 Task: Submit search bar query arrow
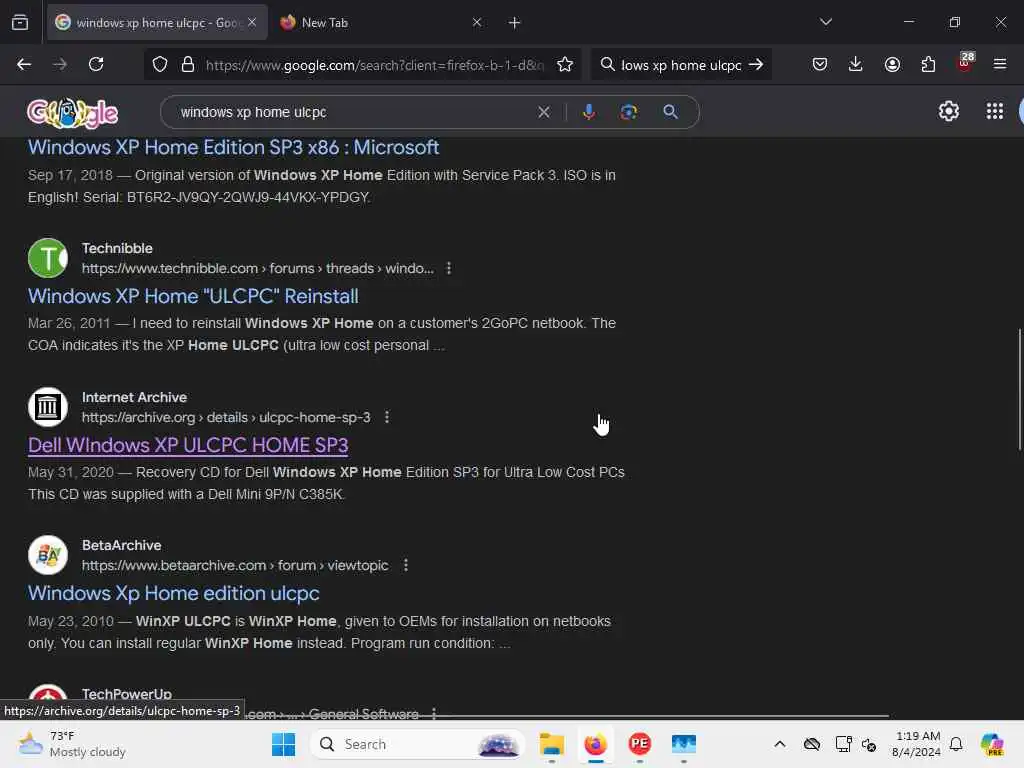pyautogui.click(x=756, y=65)
